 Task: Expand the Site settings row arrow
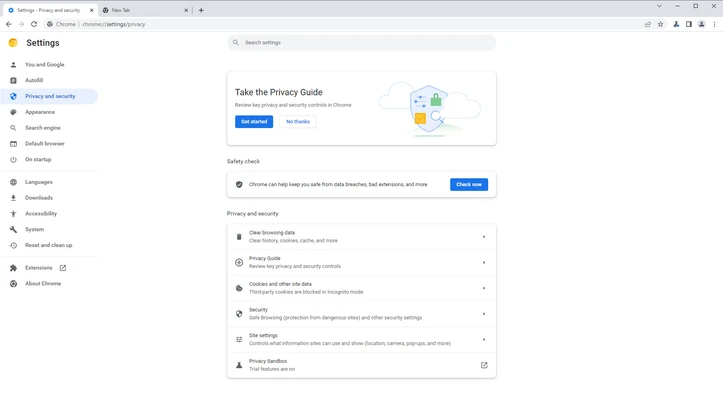pos(484,340)
